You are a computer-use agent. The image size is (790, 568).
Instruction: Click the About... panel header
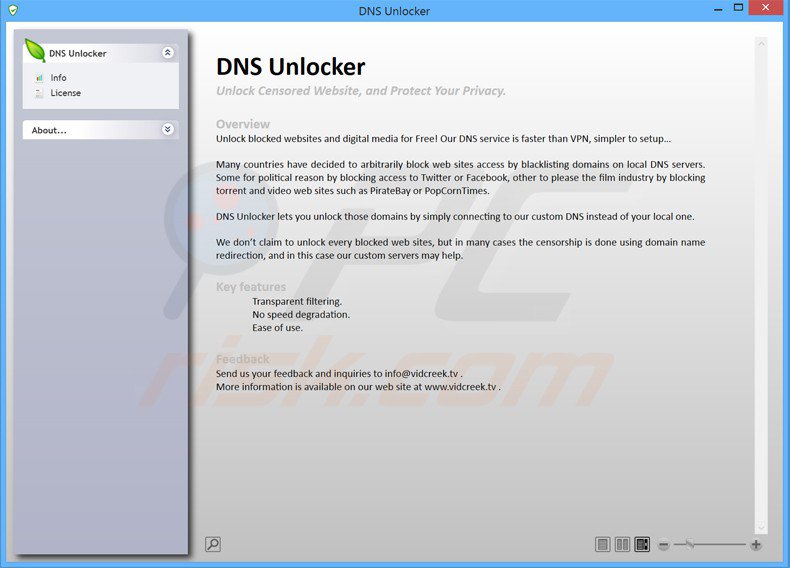[100, 130]
